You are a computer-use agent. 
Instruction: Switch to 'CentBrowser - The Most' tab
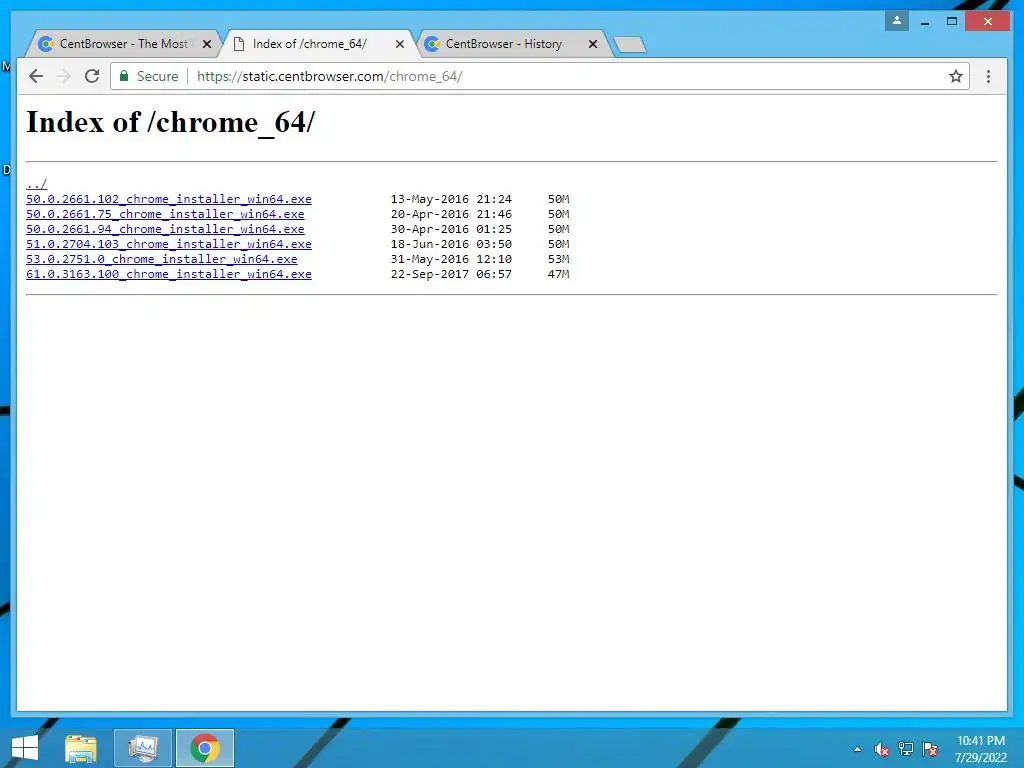(x=123, y=44)
